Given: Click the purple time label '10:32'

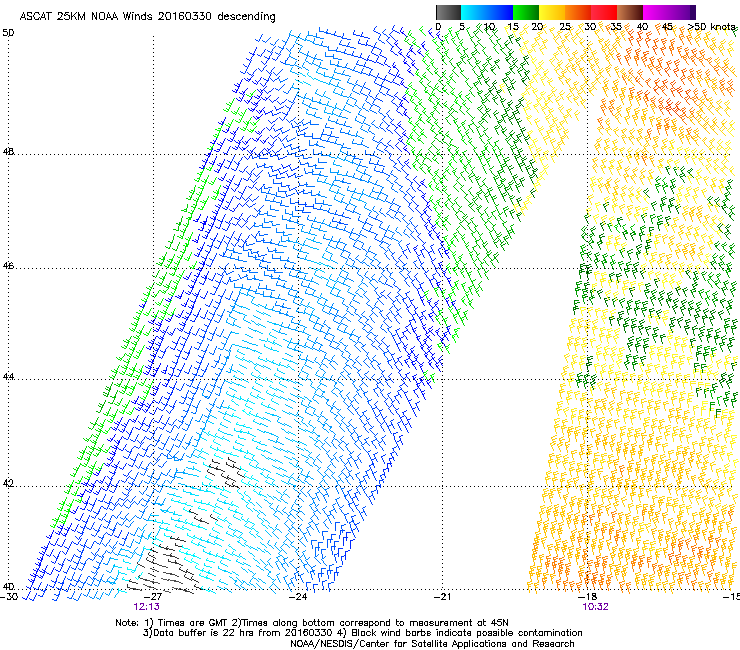Looking at the screenshot, I should click(595, 607).
